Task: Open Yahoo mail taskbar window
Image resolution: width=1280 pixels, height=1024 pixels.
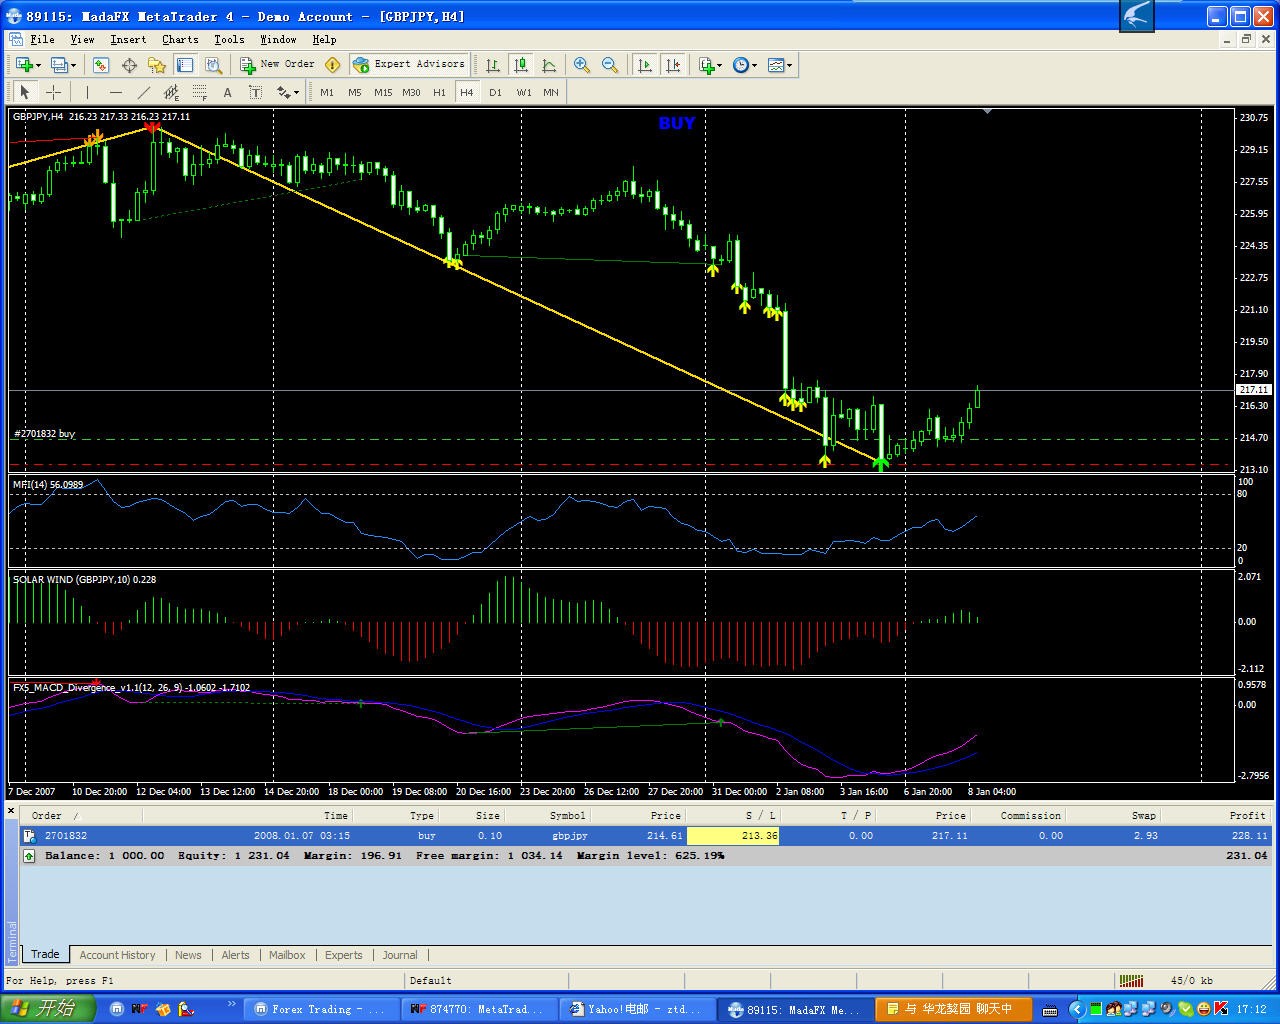Action: (x=637, y=1009)
